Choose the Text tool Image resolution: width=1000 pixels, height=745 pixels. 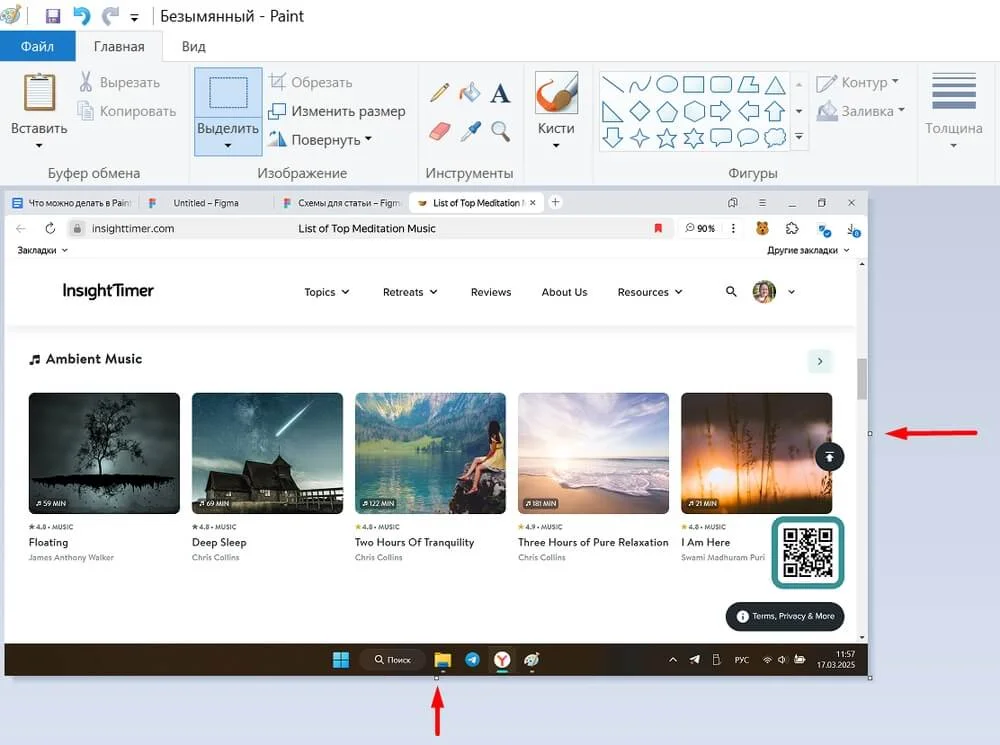pos(500,94)
